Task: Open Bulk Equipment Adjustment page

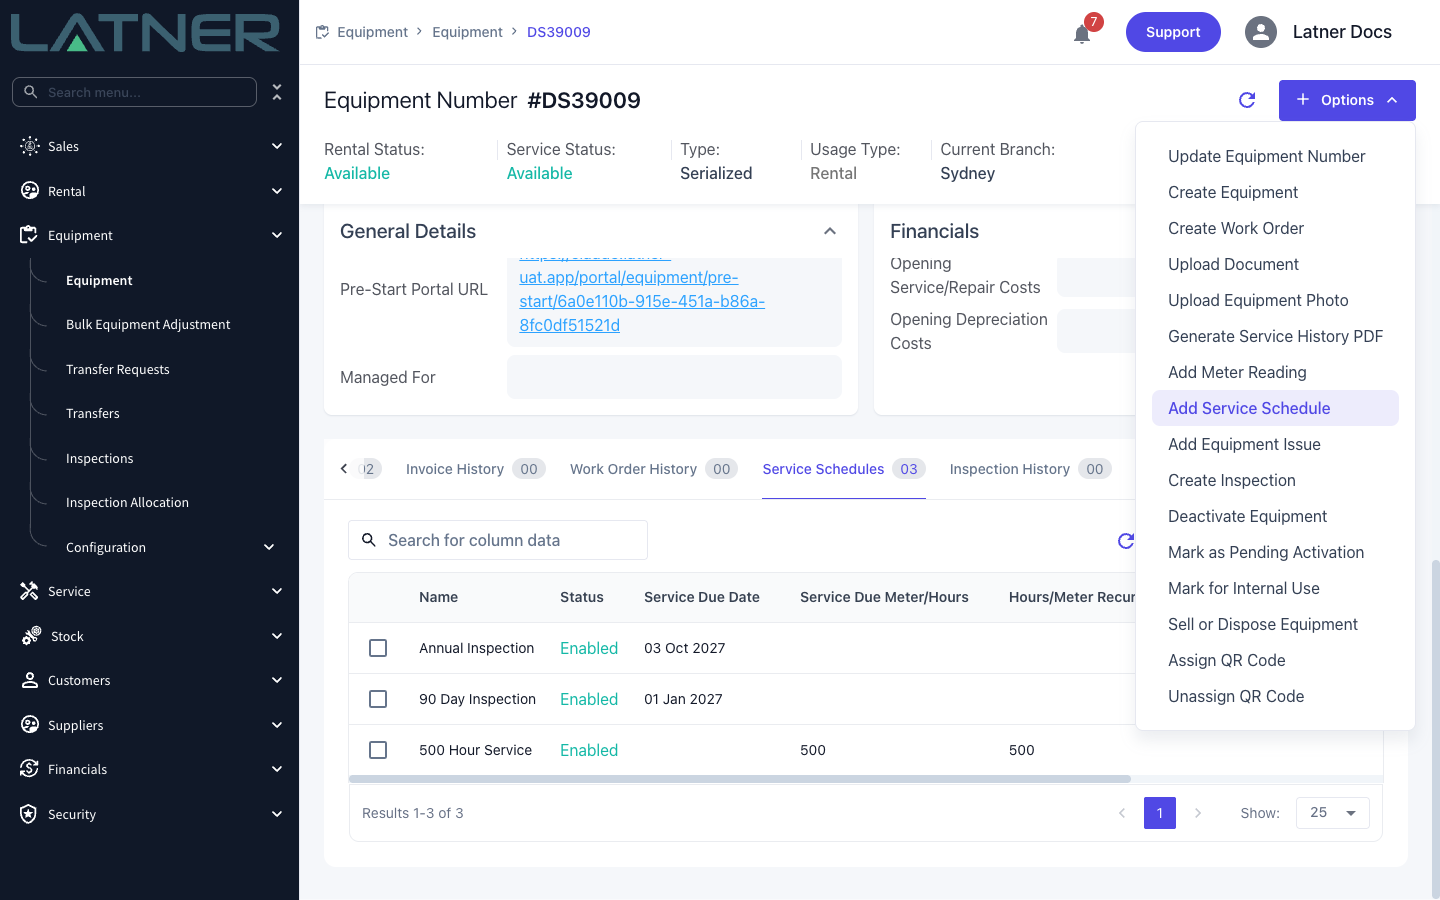Action: click(x=148, y=324)
